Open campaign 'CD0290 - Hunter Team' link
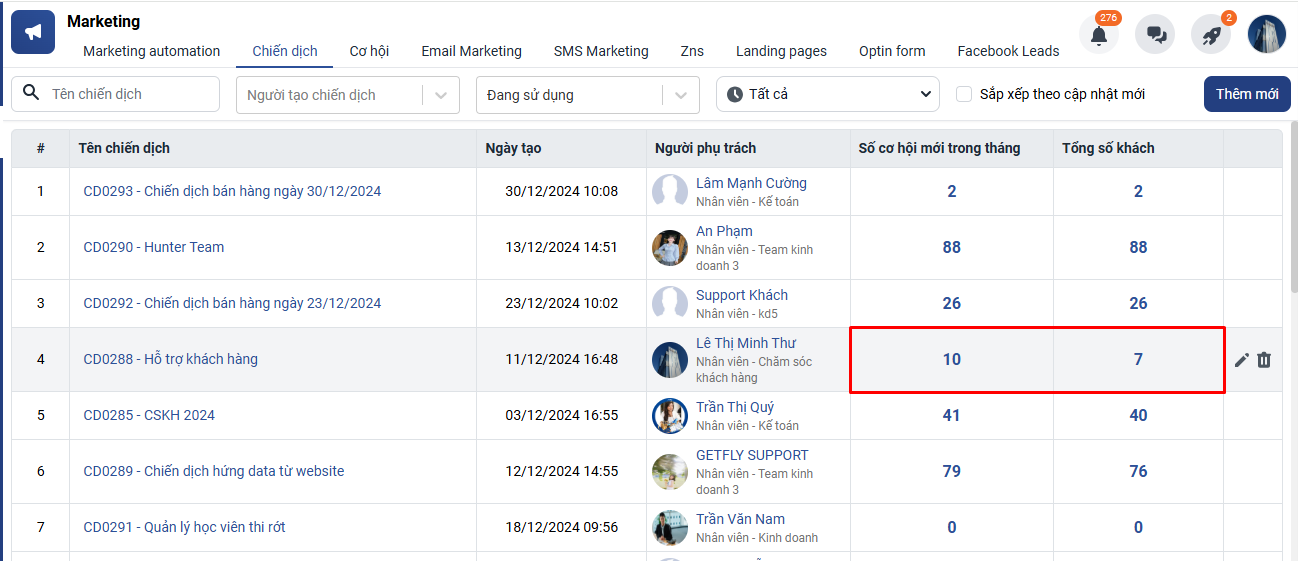The width and height of the screenshot is (1298, 561). point(153,247)
